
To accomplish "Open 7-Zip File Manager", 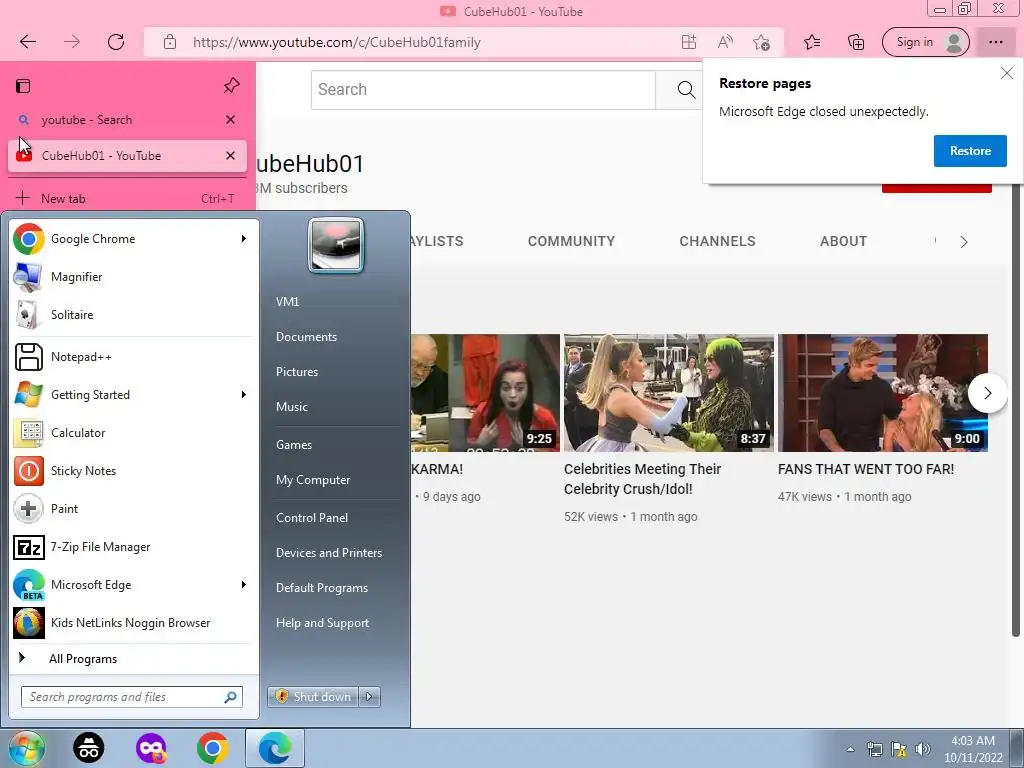I will [x=133, y=547].
